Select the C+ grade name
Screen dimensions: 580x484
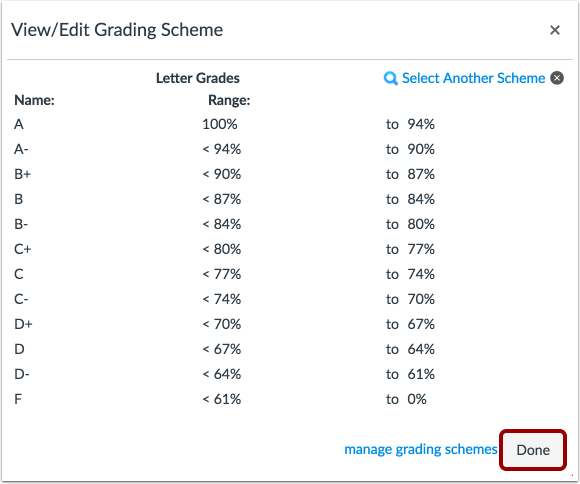(x=23, y=249)
